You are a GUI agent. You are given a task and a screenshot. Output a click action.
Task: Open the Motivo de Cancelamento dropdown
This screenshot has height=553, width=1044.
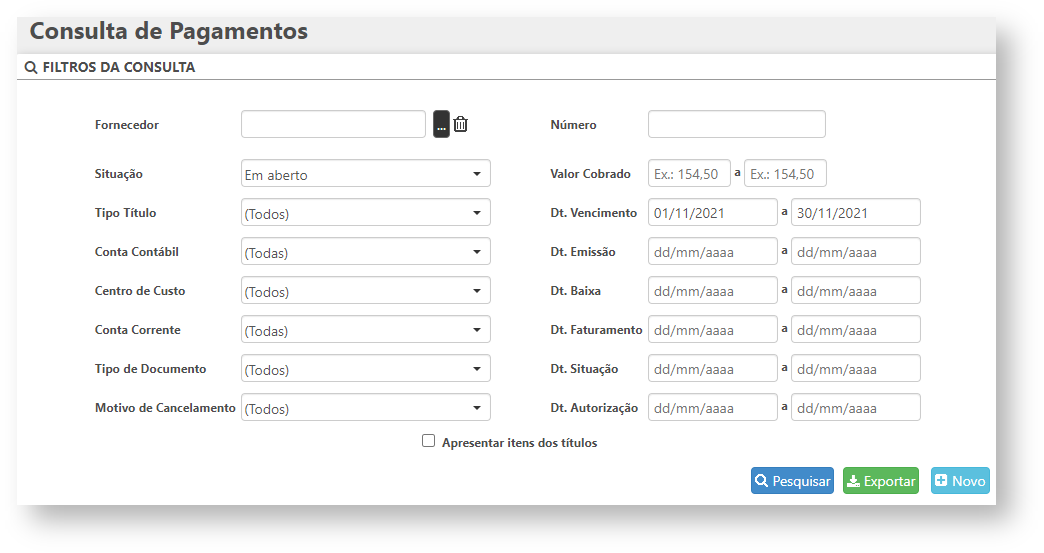click(366, 408)
